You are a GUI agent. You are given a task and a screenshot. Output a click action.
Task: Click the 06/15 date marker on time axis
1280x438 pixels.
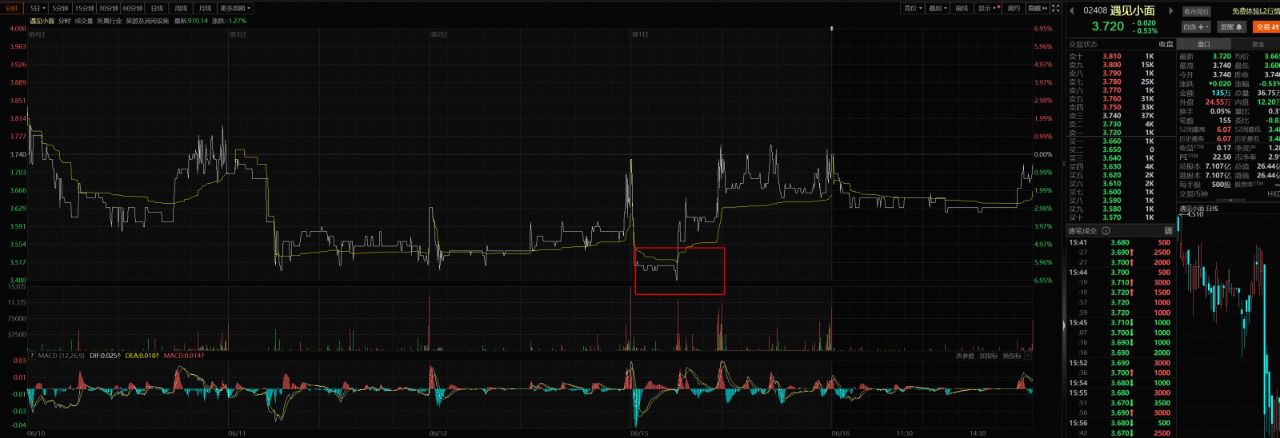click(x=640, y=434)
